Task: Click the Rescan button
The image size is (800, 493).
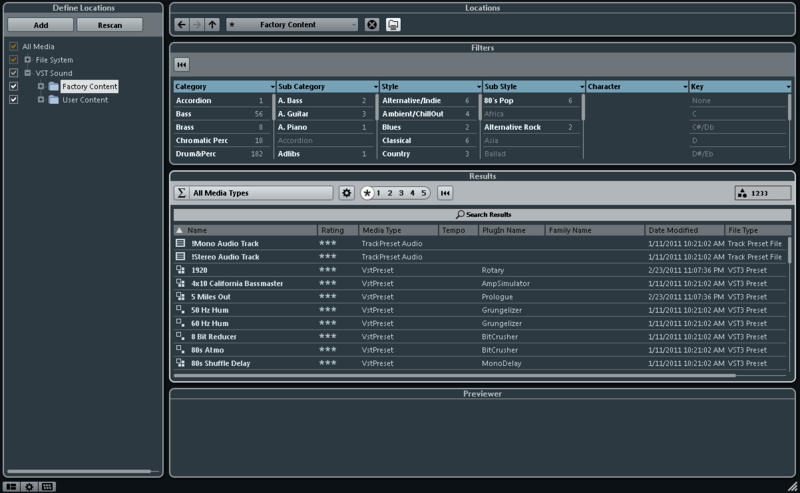Action: pyautogui.click(x=110, y=25)
